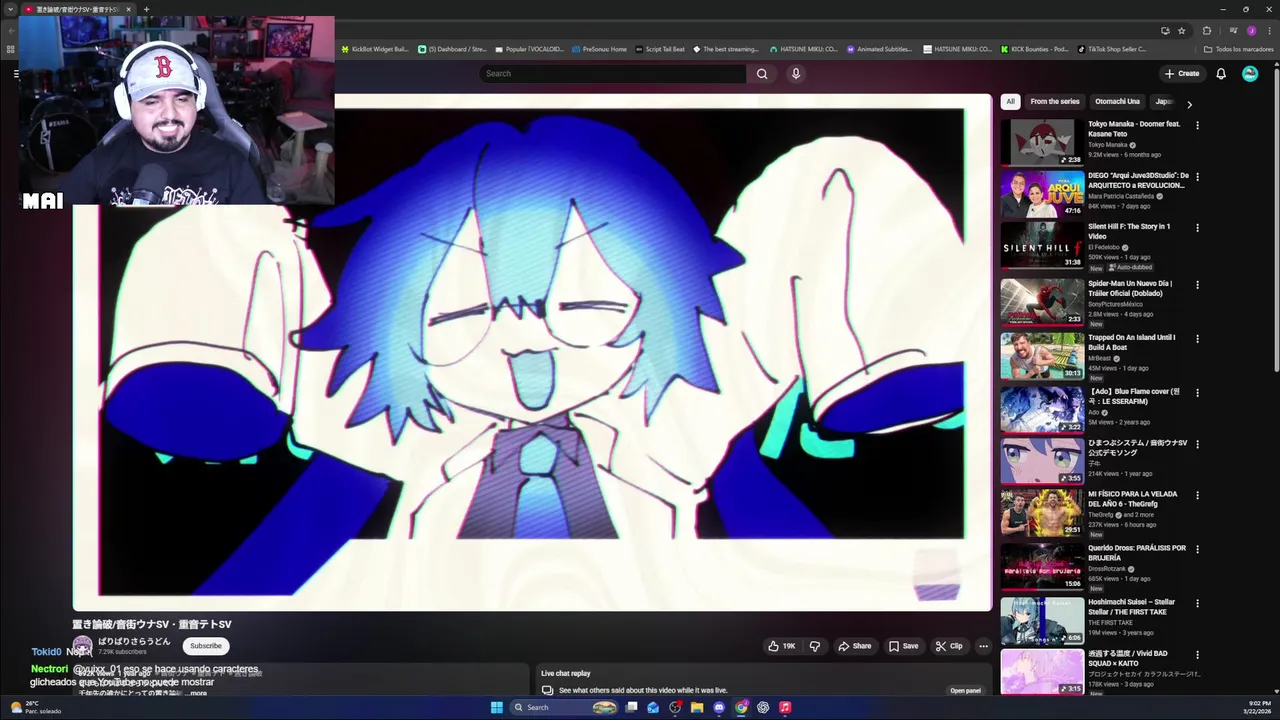
Task: Open the Animated Subtitles bookmark
Action: [879, 49]
